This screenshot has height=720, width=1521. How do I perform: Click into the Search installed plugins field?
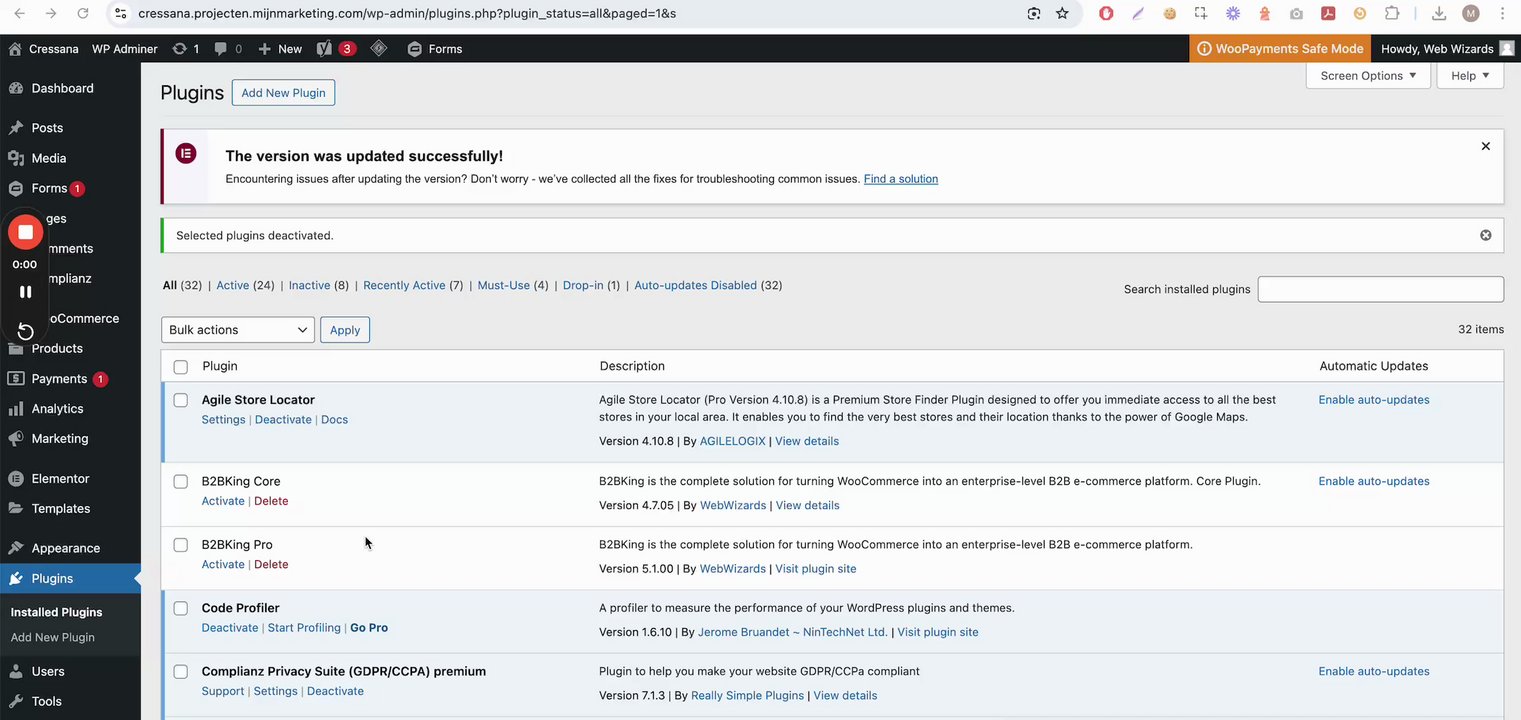click(1380, 289)
